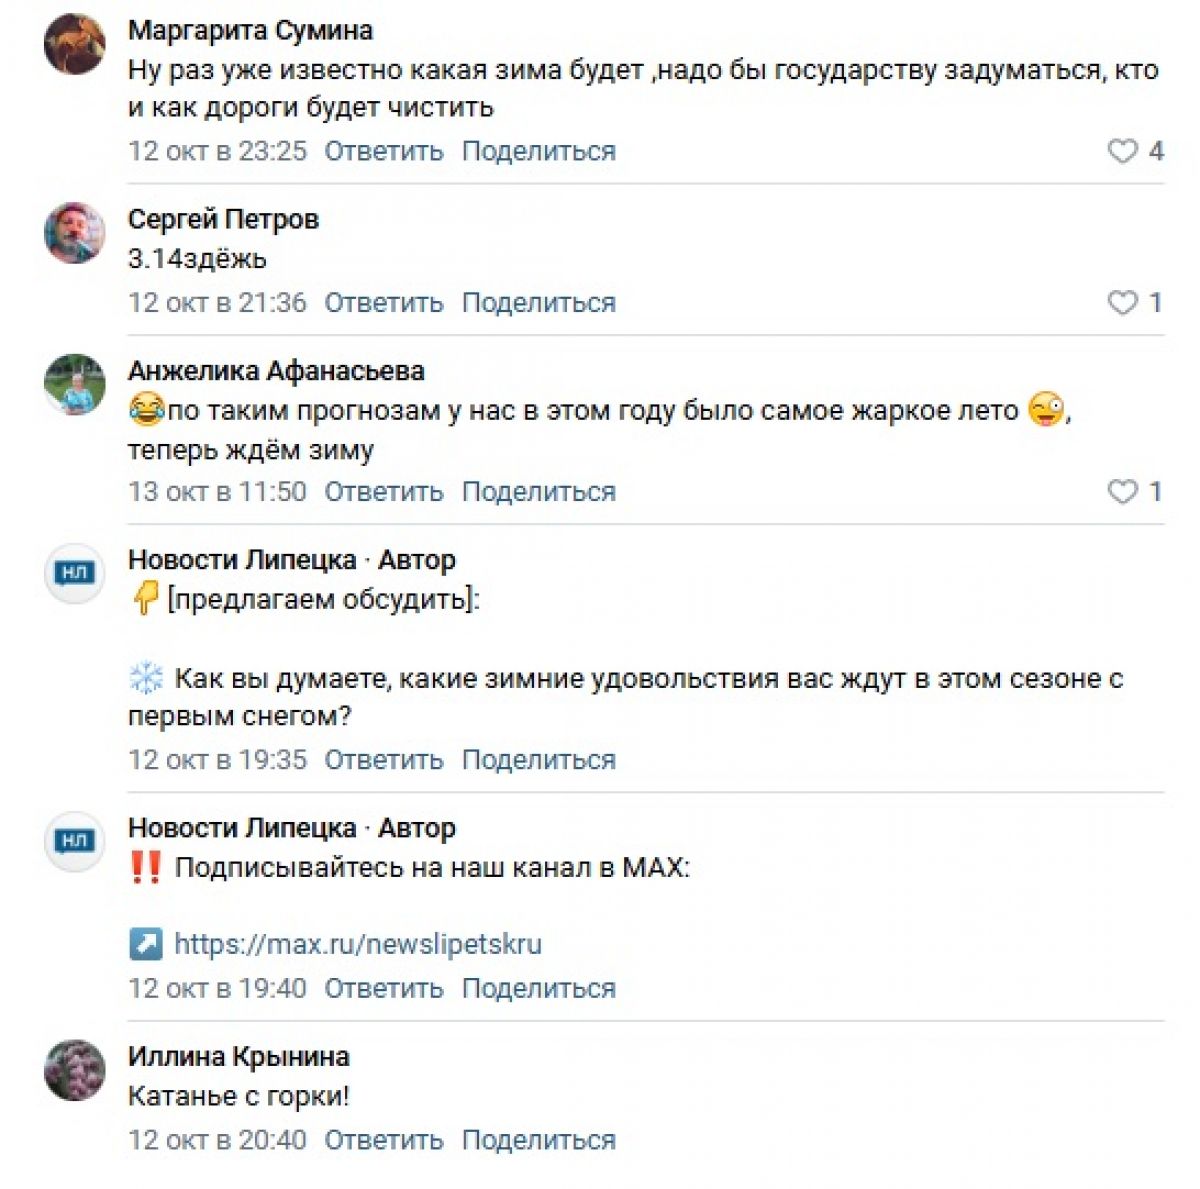Image resolution: width=1200 pixels, height=1189 pixels.
Task: Share the Иллина Крынина comment
Action: [x=538, y=1140]
